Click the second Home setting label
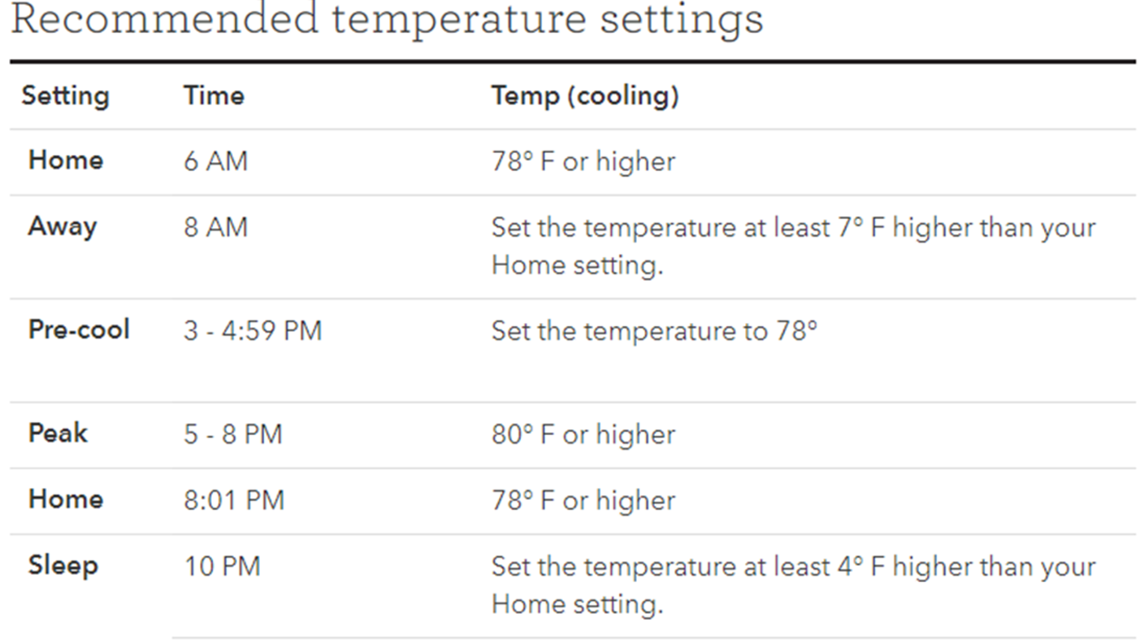 pos(66,499)
